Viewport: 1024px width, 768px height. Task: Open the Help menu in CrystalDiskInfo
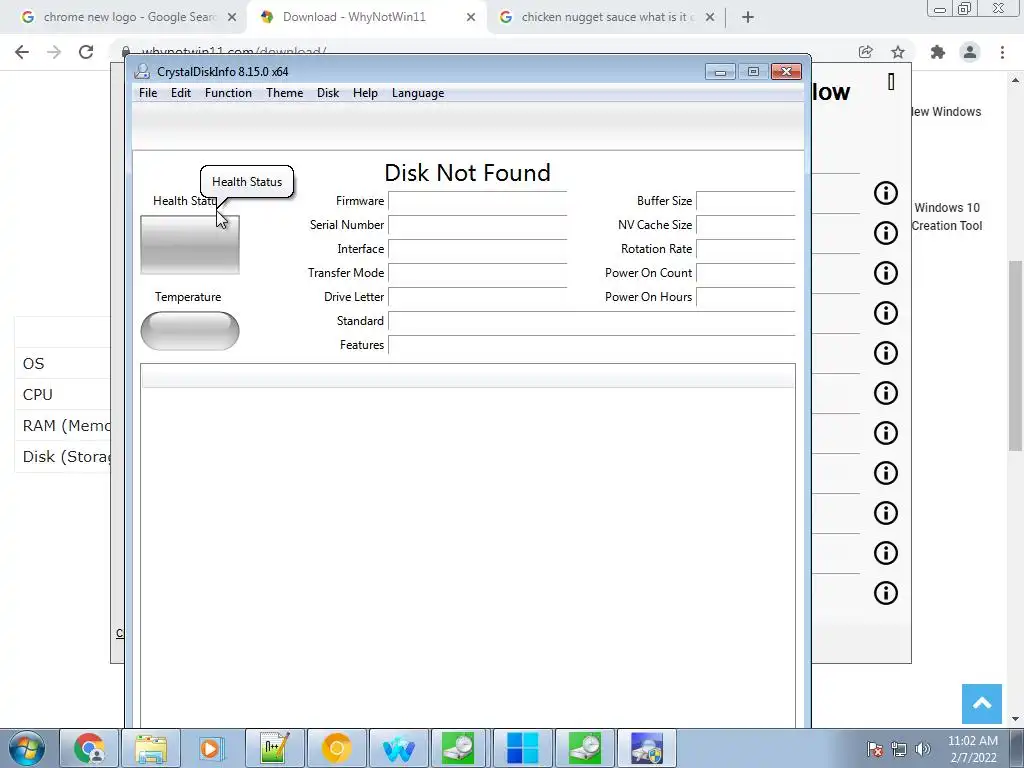coord(365,93)
